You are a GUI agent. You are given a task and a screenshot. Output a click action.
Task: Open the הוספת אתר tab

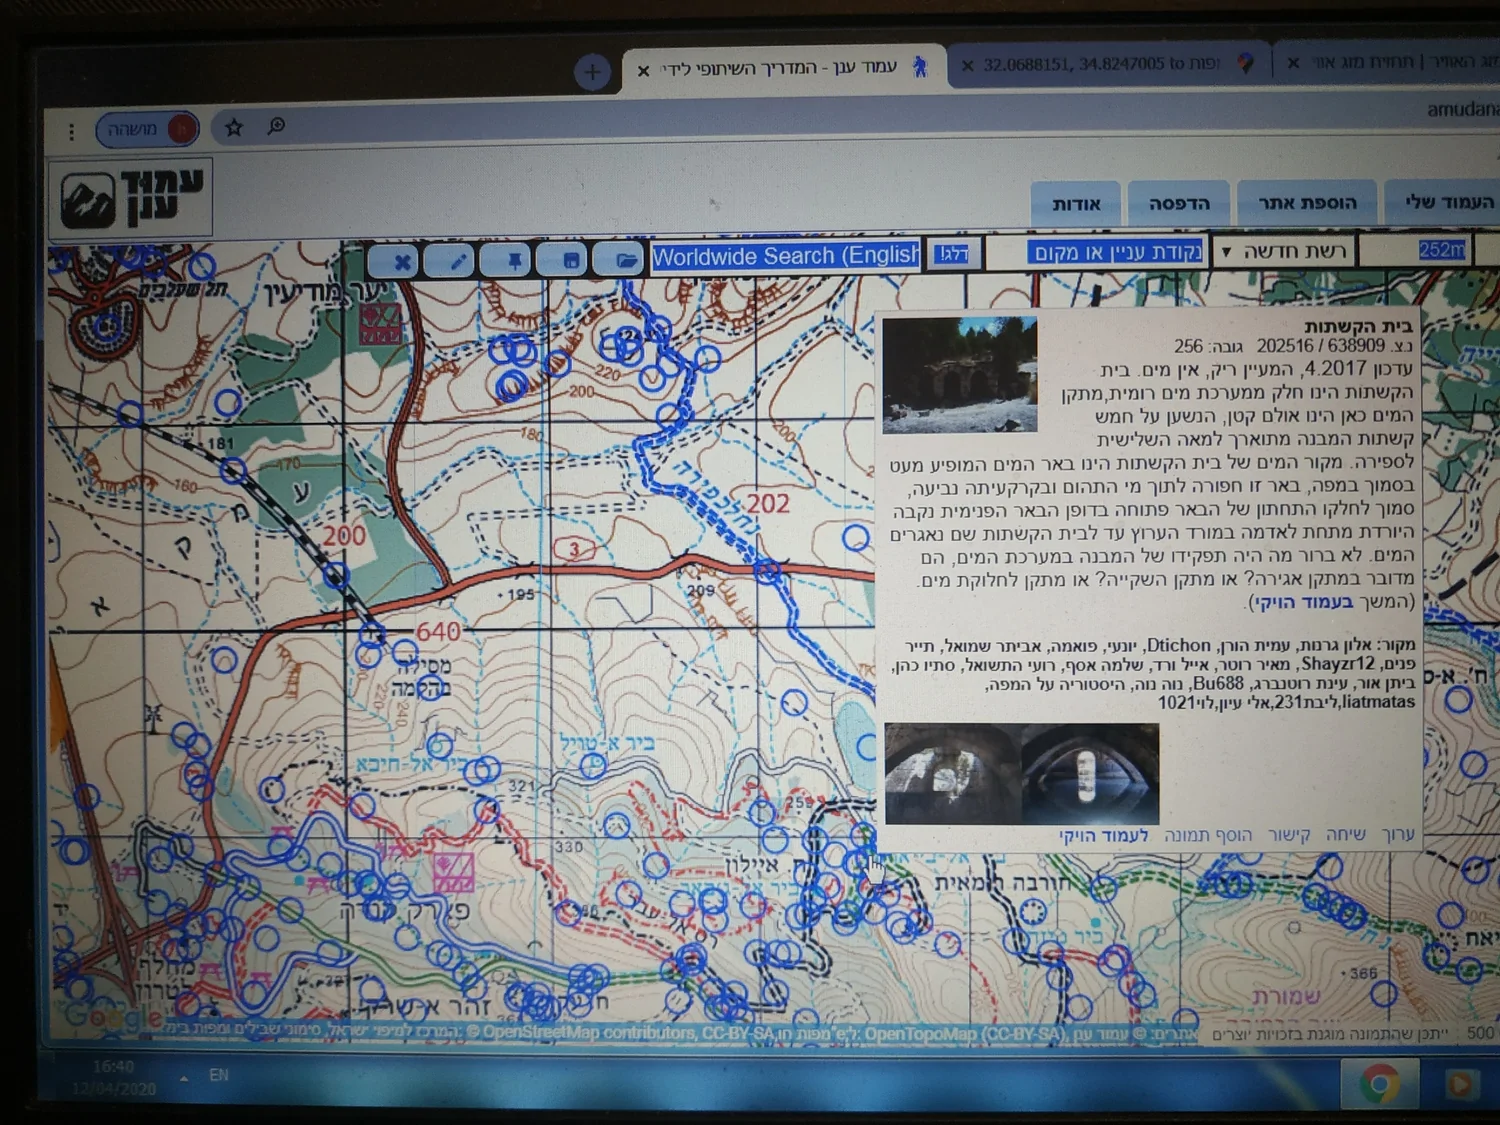point(1306,203)
